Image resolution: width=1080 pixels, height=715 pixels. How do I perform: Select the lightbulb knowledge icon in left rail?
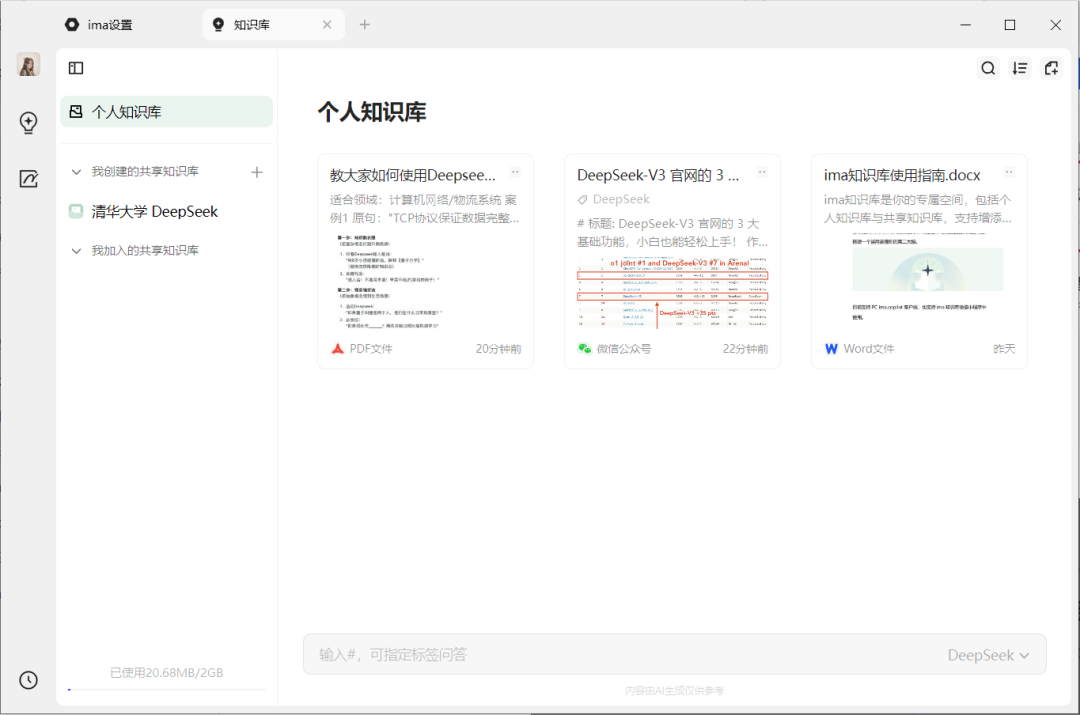(x=28, y=122)
